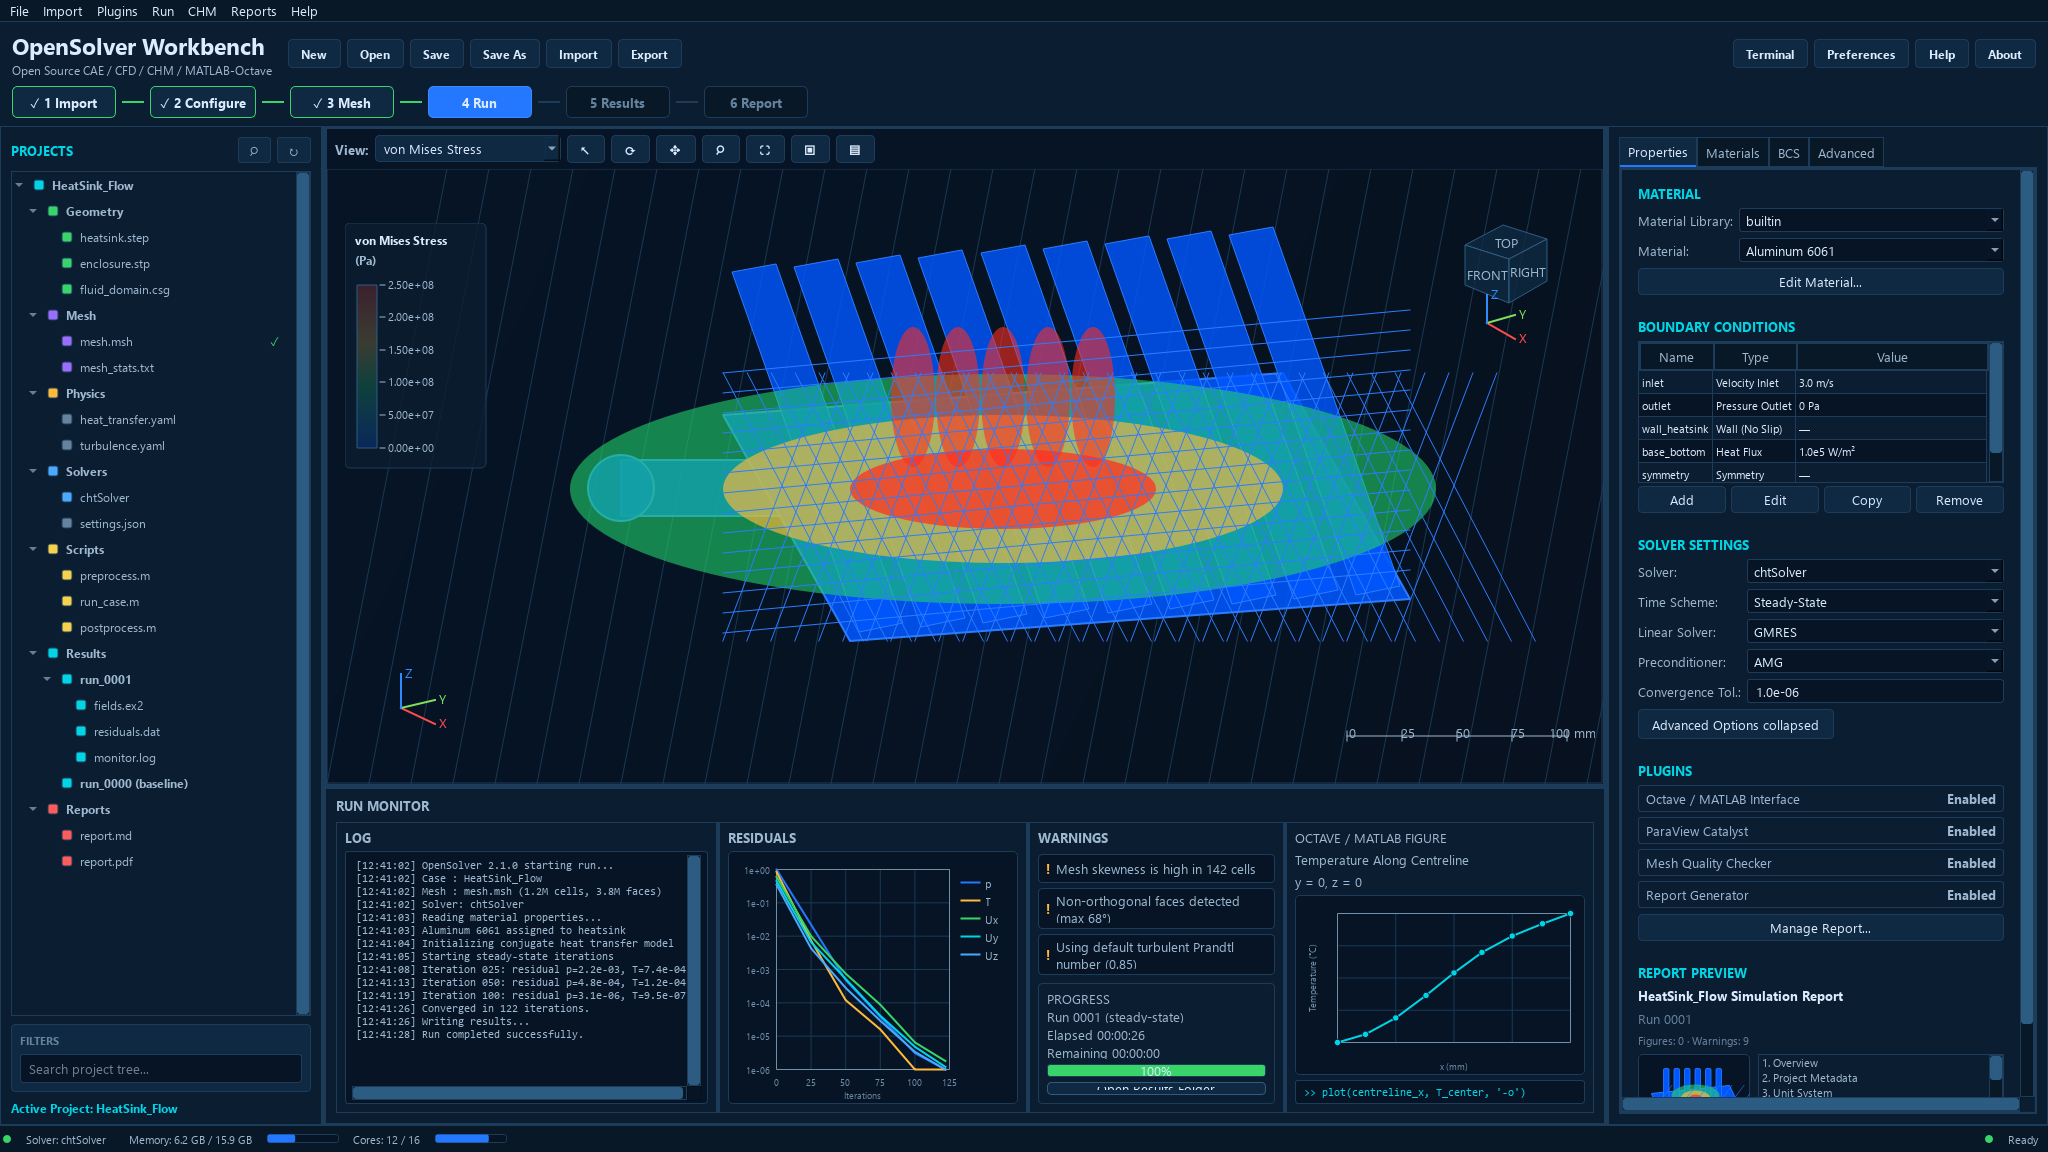Click Remove under boundary conditions
The width and height of the screenshot is (2048, 1152).
1958,501
